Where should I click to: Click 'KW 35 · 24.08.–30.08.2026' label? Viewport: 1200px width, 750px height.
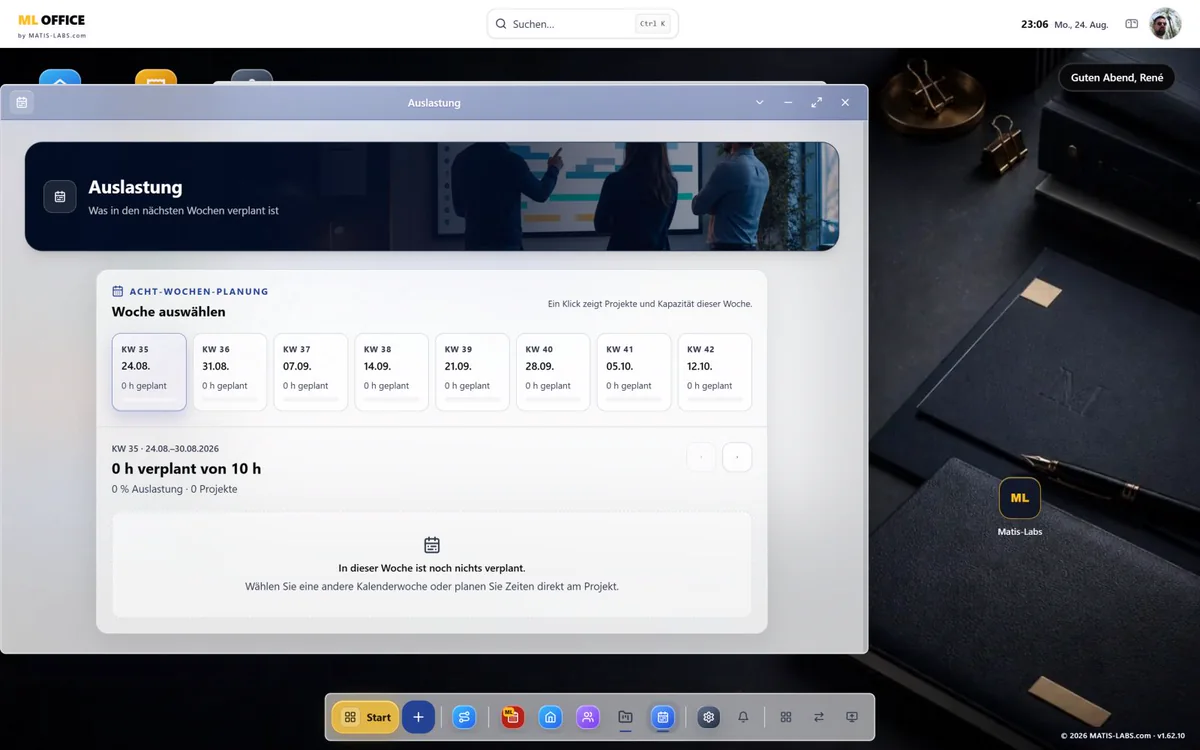click(x=165, y=449)
